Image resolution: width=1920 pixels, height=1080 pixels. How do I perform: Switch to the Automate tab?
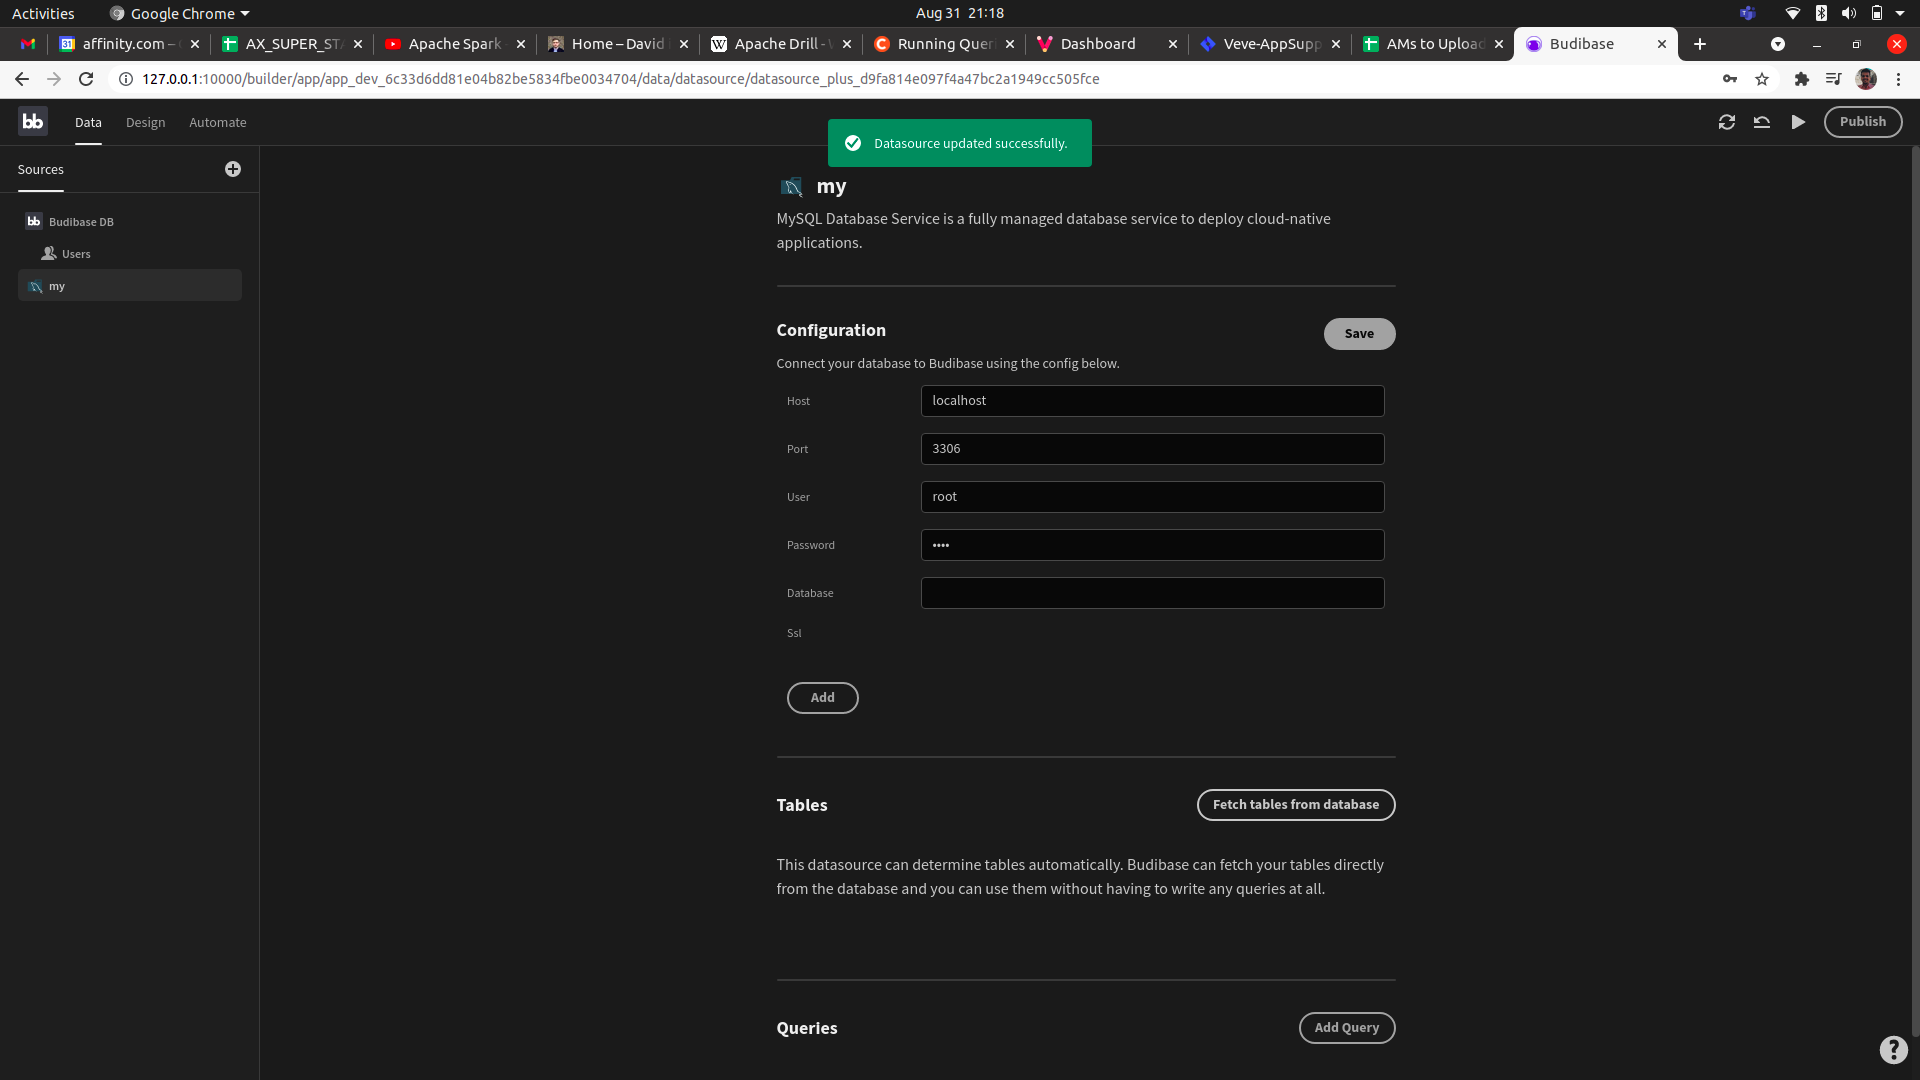coord(217,122)
